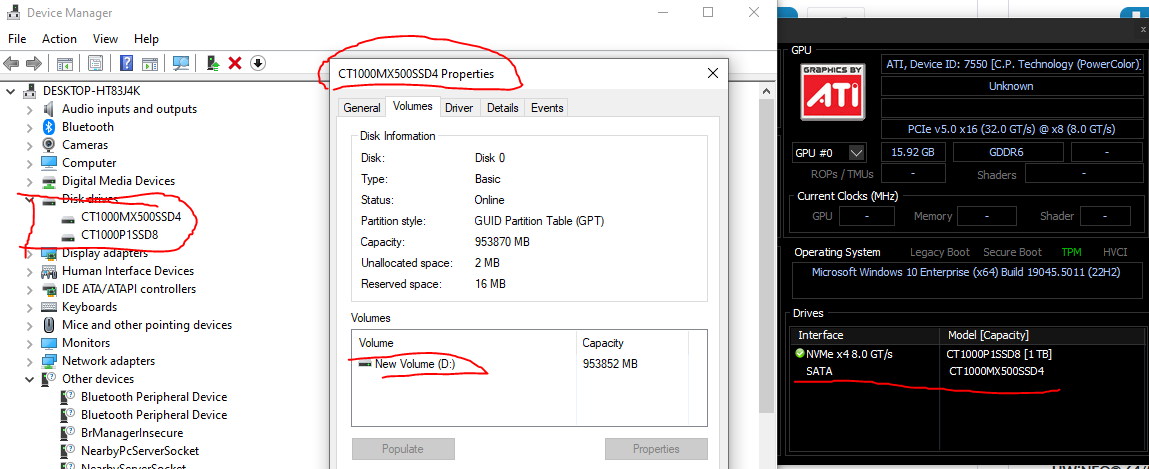Image resolution: width=1149 pixels, height=469 pixels.
Task: Click the Digital Media Devices icon
Action: [48, 180]
